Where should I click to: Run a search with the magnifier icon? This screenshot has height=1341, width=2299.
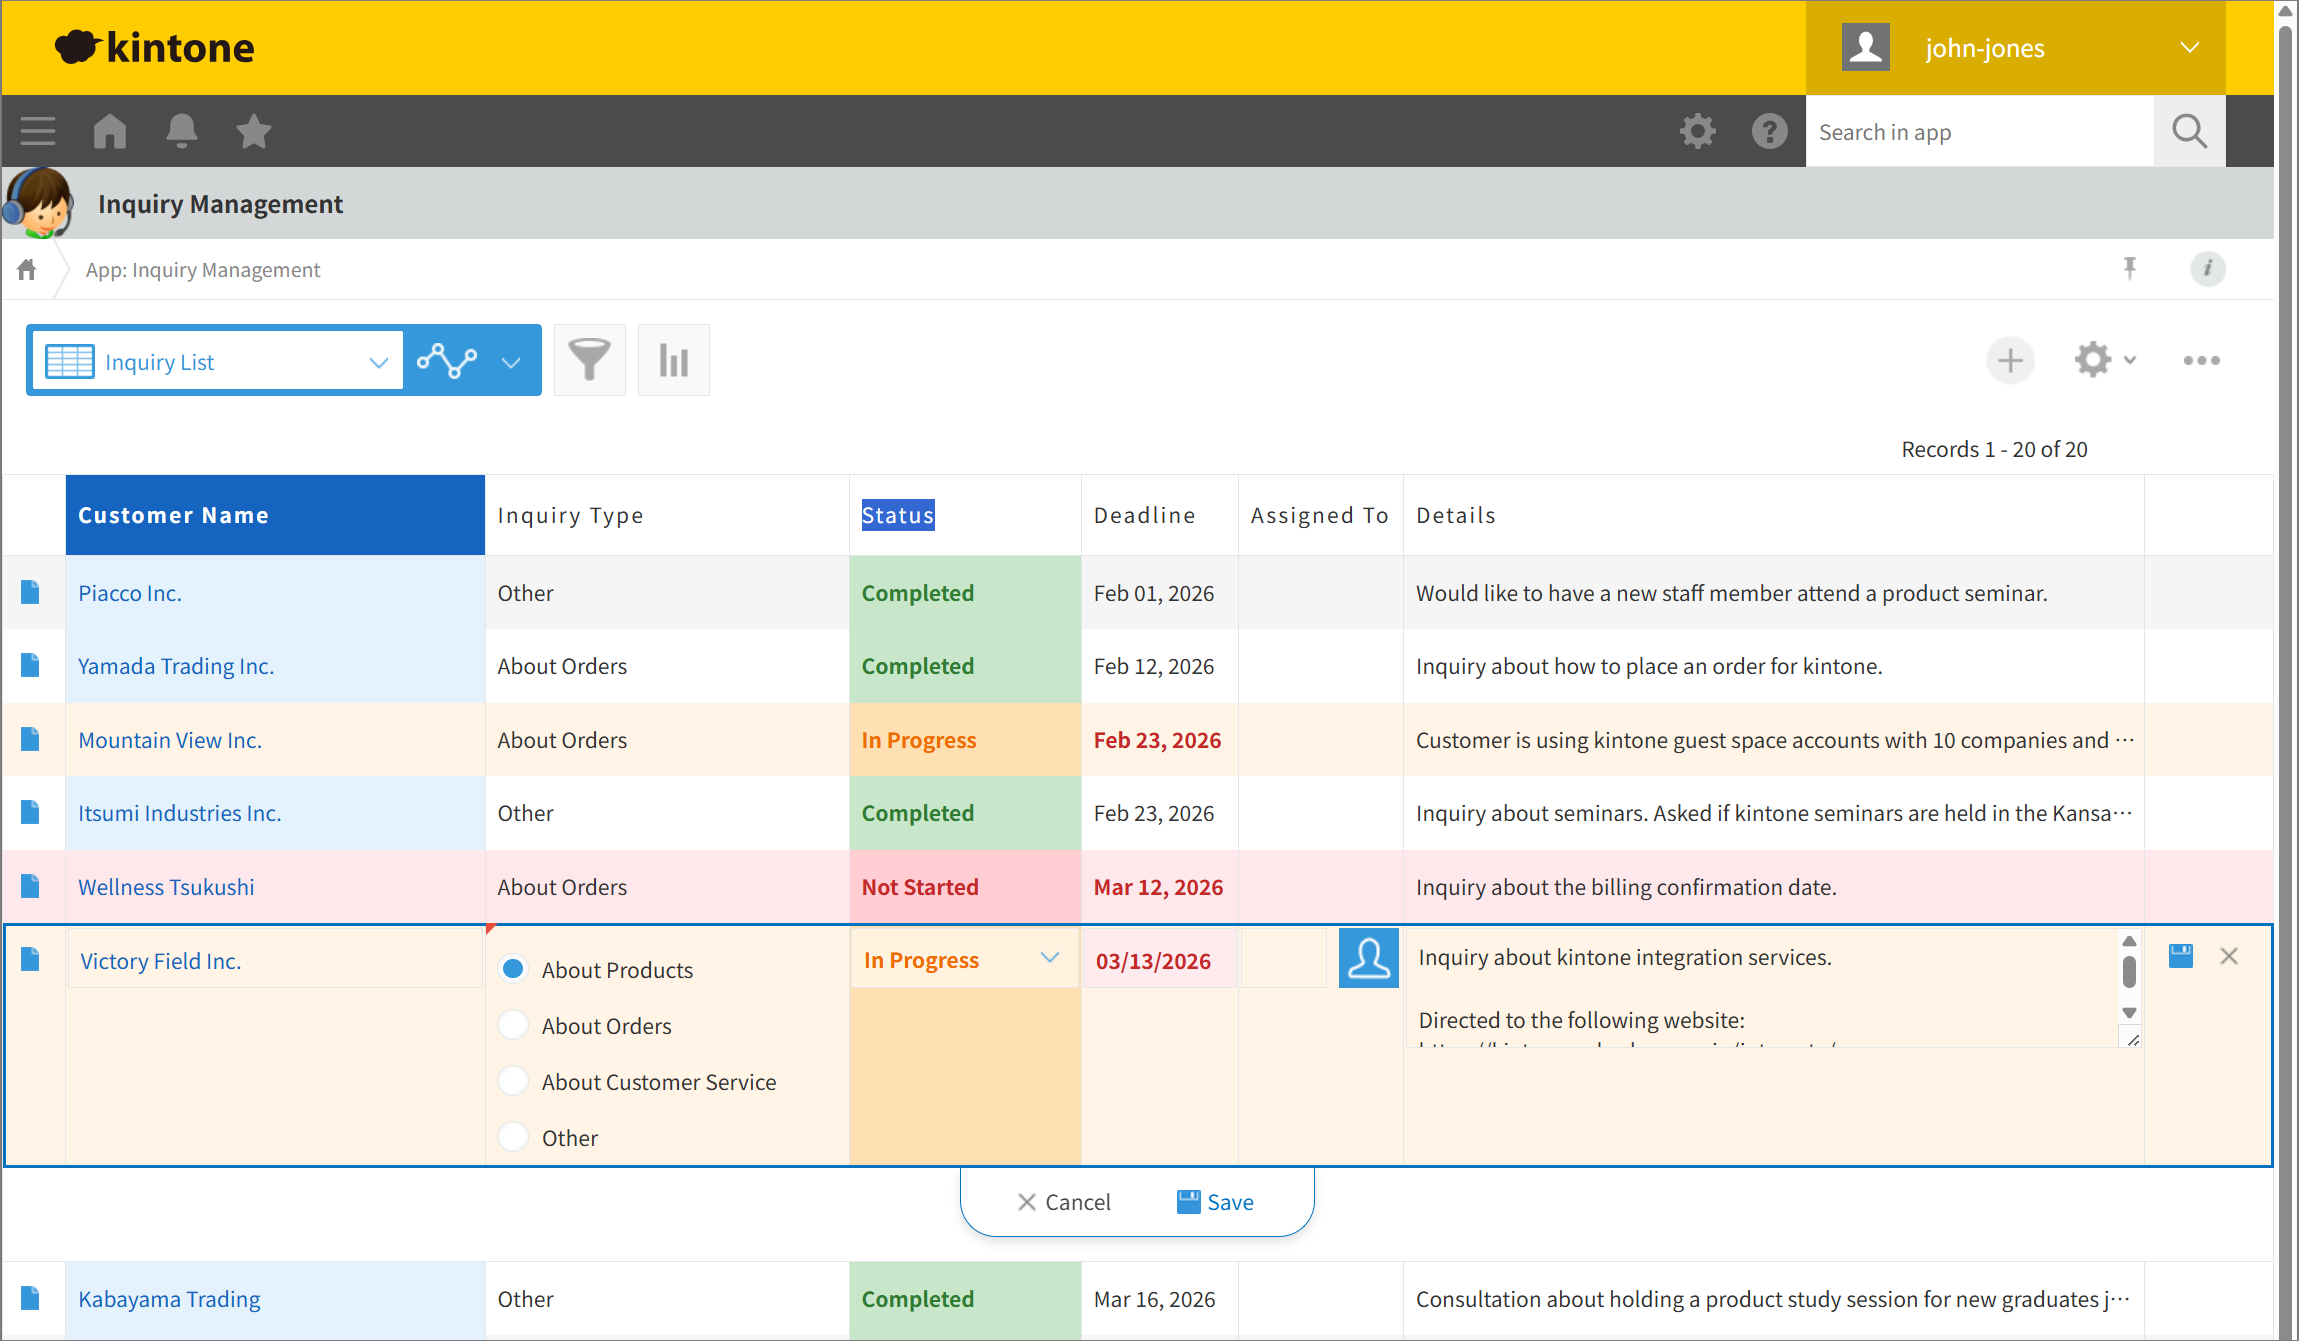2189,131
